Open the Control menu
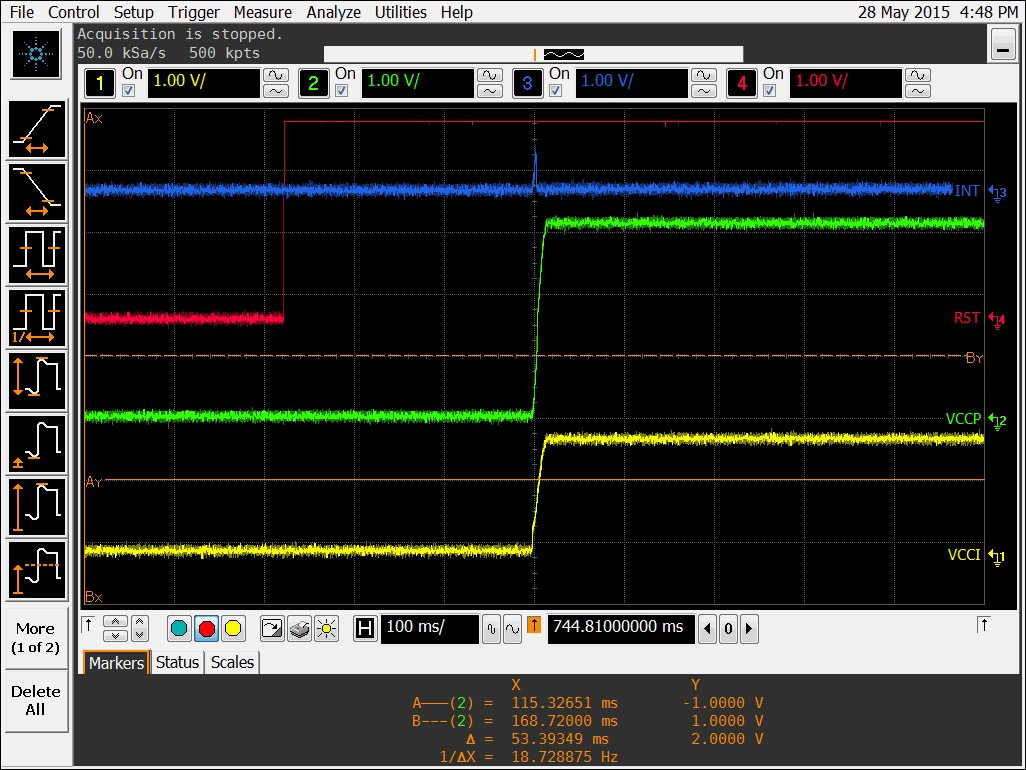Viewport: 1026px width, 770px height. pos(73,12)
